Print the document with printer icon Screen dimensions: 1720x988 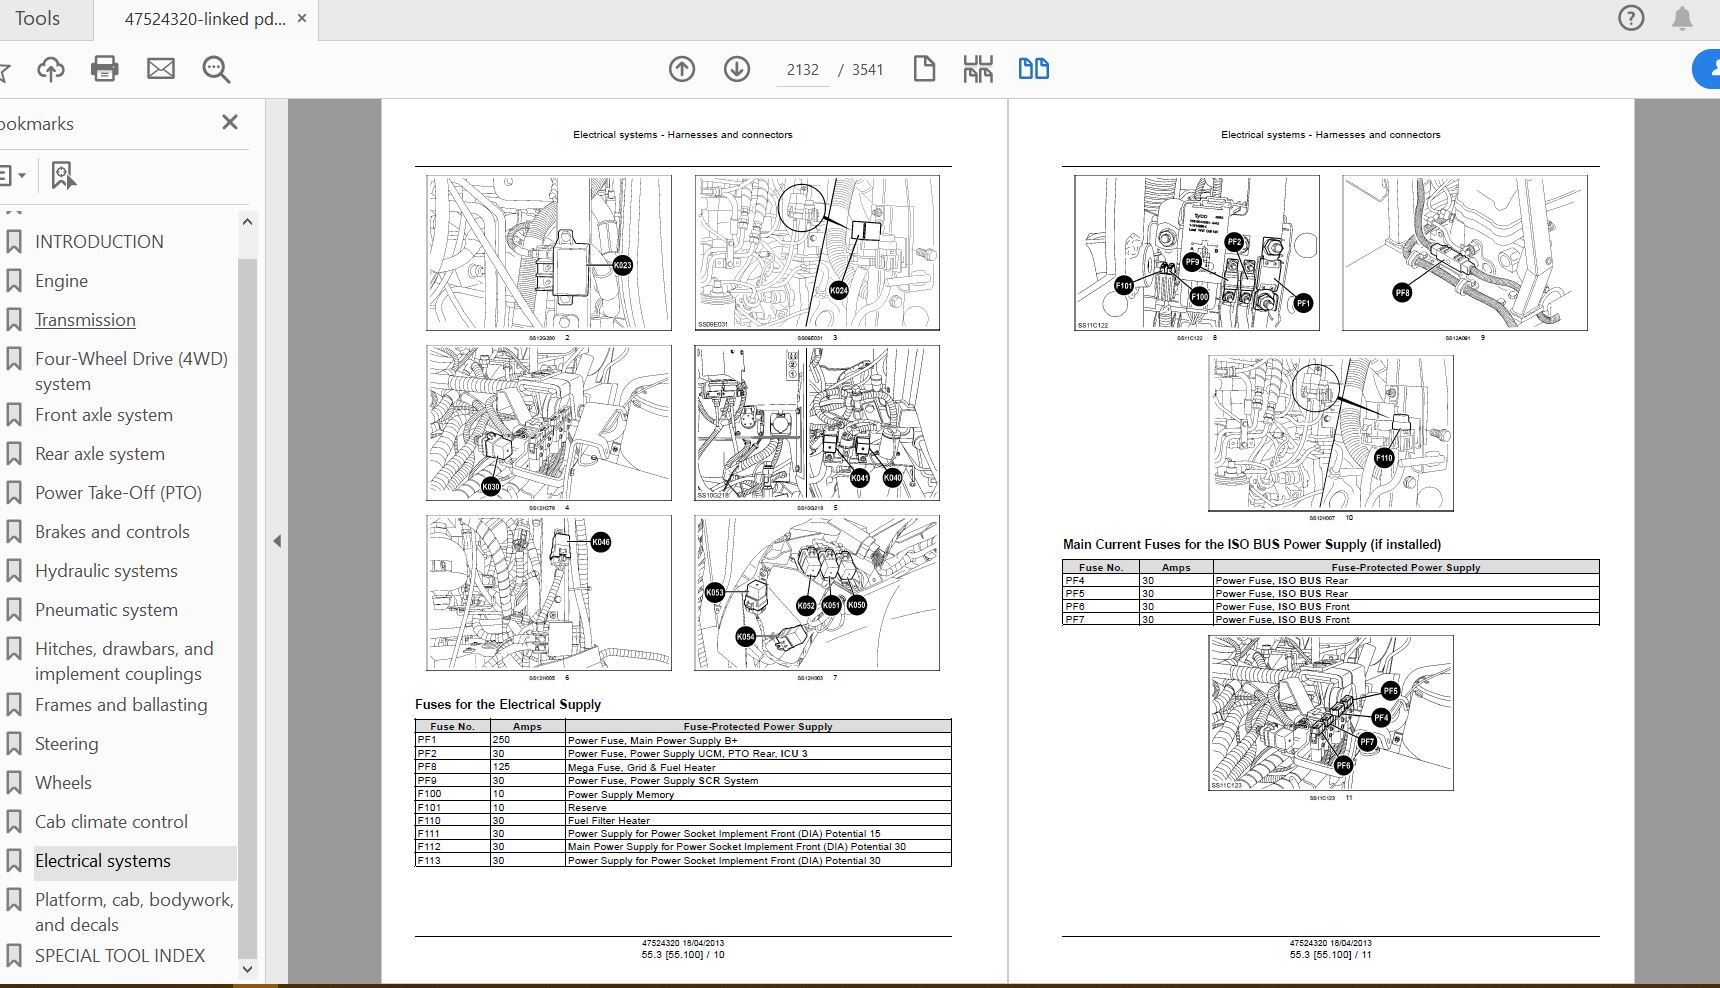point(105,69)
